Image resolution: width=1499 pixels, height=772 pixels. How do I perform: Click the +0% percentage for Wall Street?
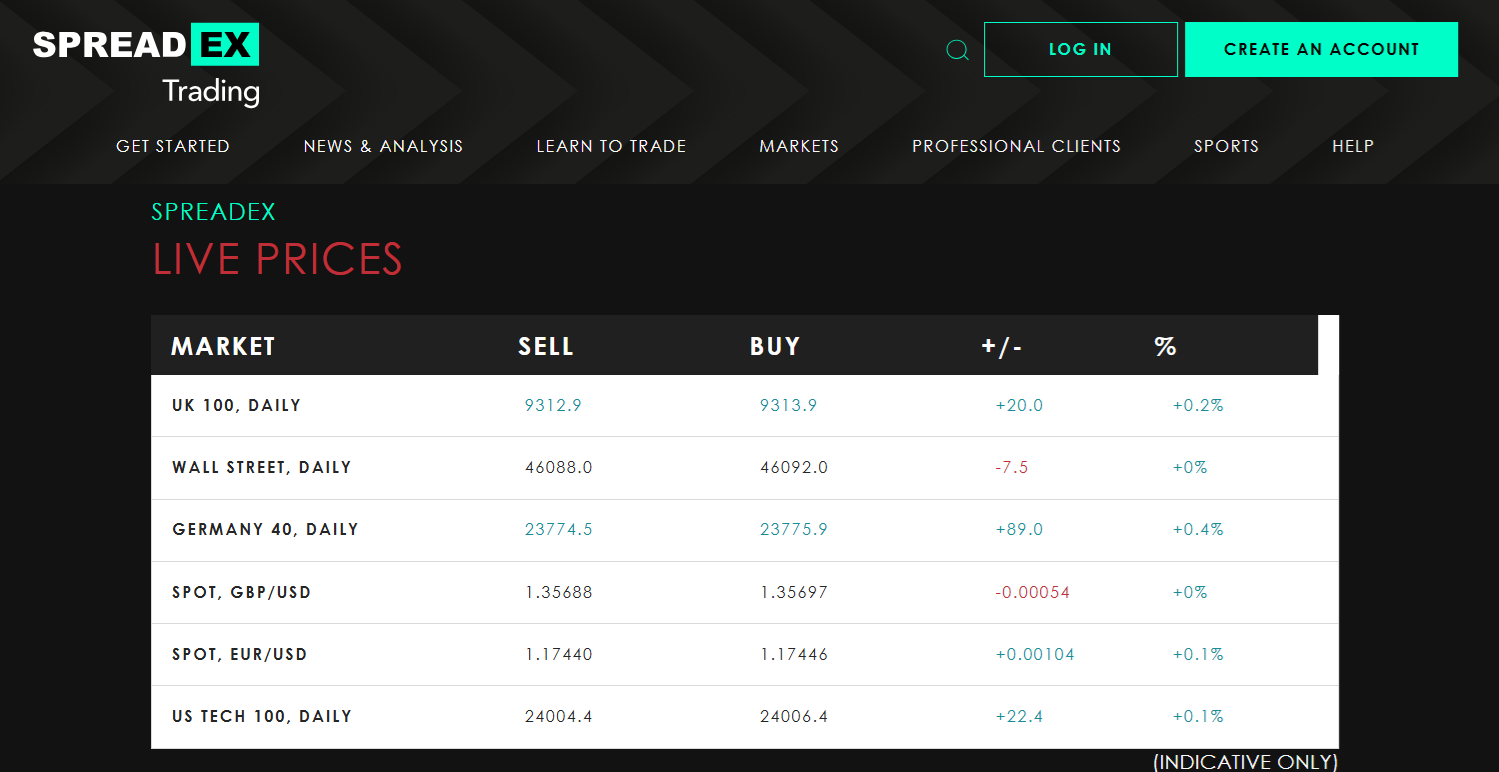(x=1190, y=468)
